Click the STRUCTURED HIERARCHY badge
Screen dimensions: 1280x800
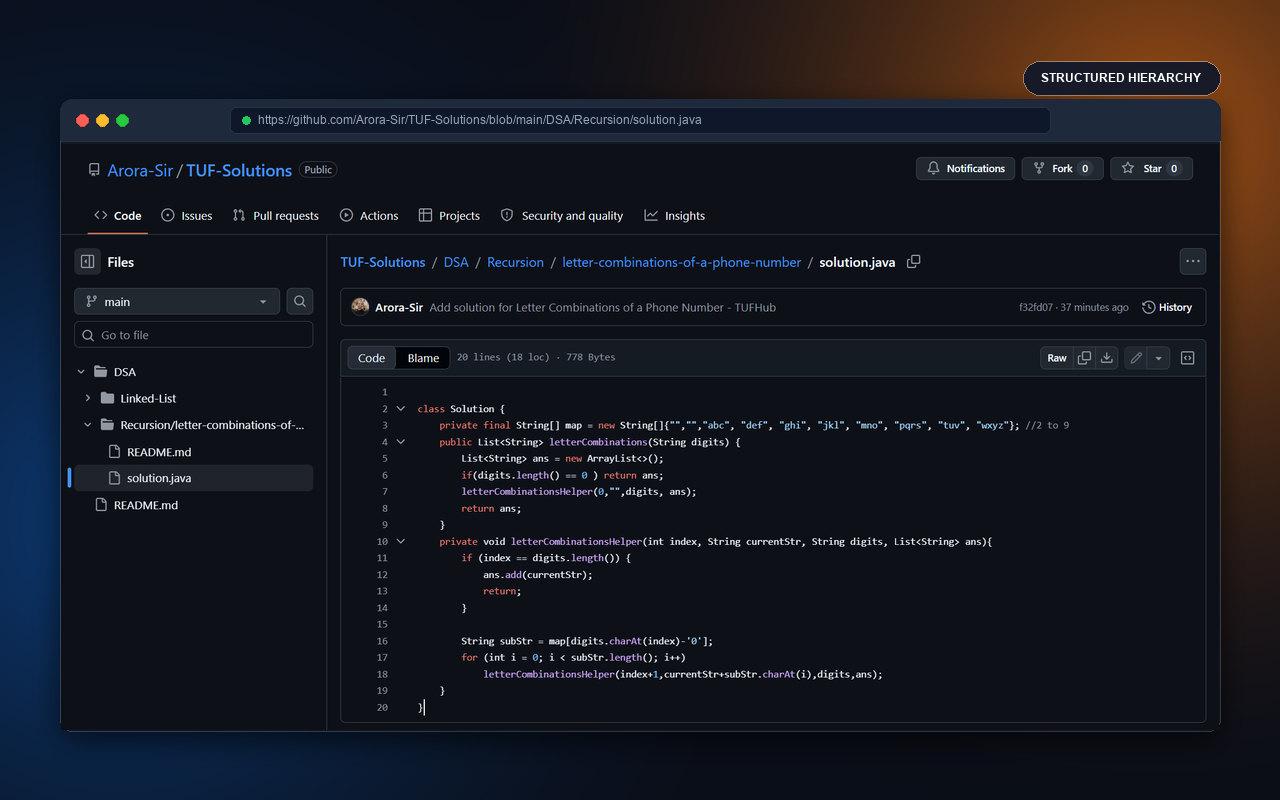[x=1121, y=78]
